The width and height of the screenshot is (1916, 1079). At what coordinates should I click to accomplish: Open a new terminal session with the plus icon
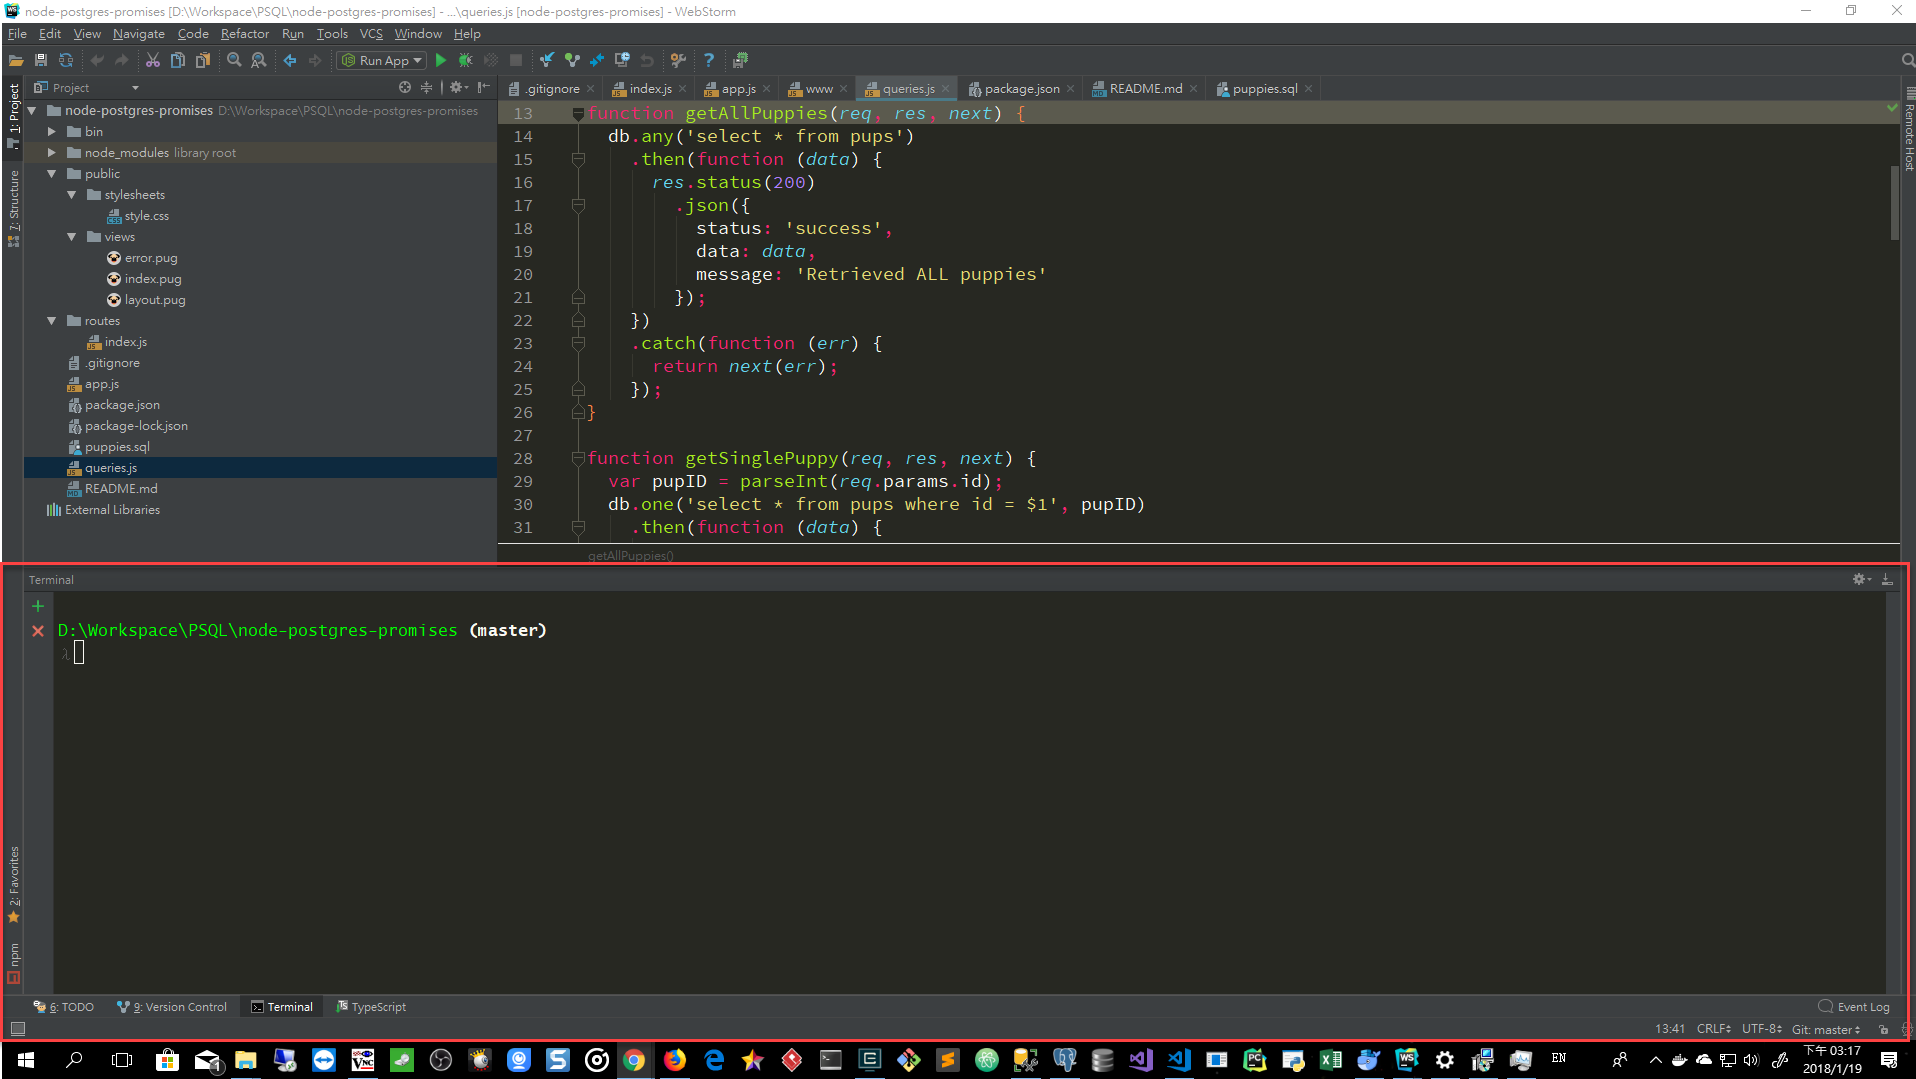(38, 605)
